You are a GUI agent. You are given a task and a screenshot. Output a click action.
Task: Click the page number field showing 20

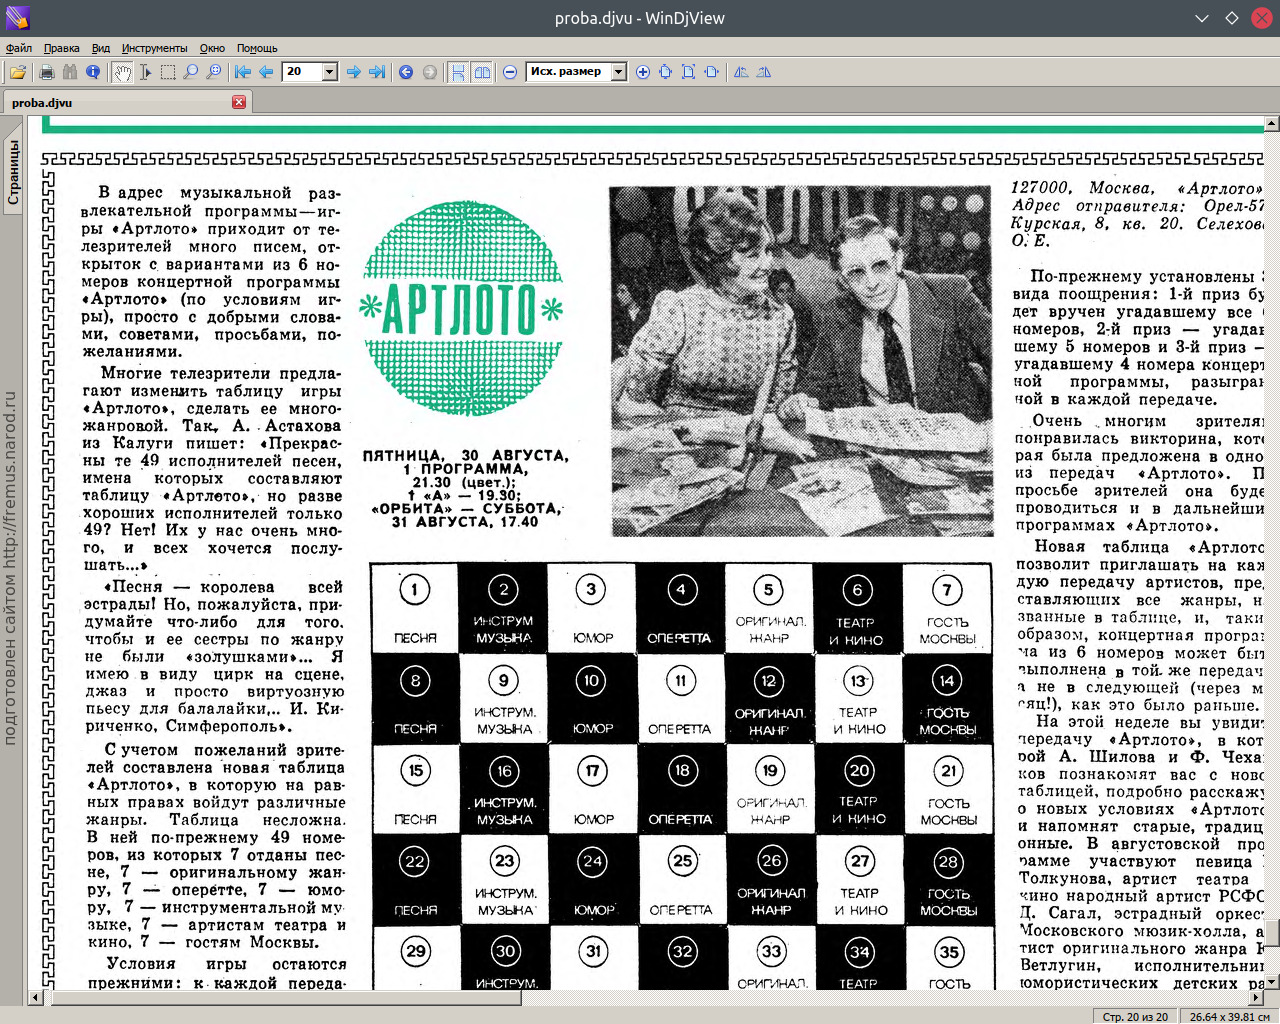pos(303,72)
